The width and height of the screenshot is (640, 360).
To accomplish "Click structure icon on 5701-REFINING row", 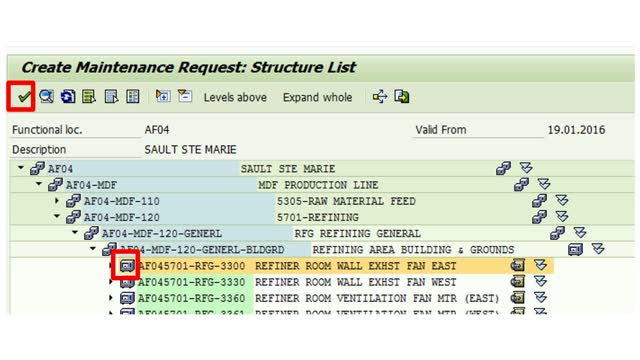I will pyautogui.click(x=539, y=217).
